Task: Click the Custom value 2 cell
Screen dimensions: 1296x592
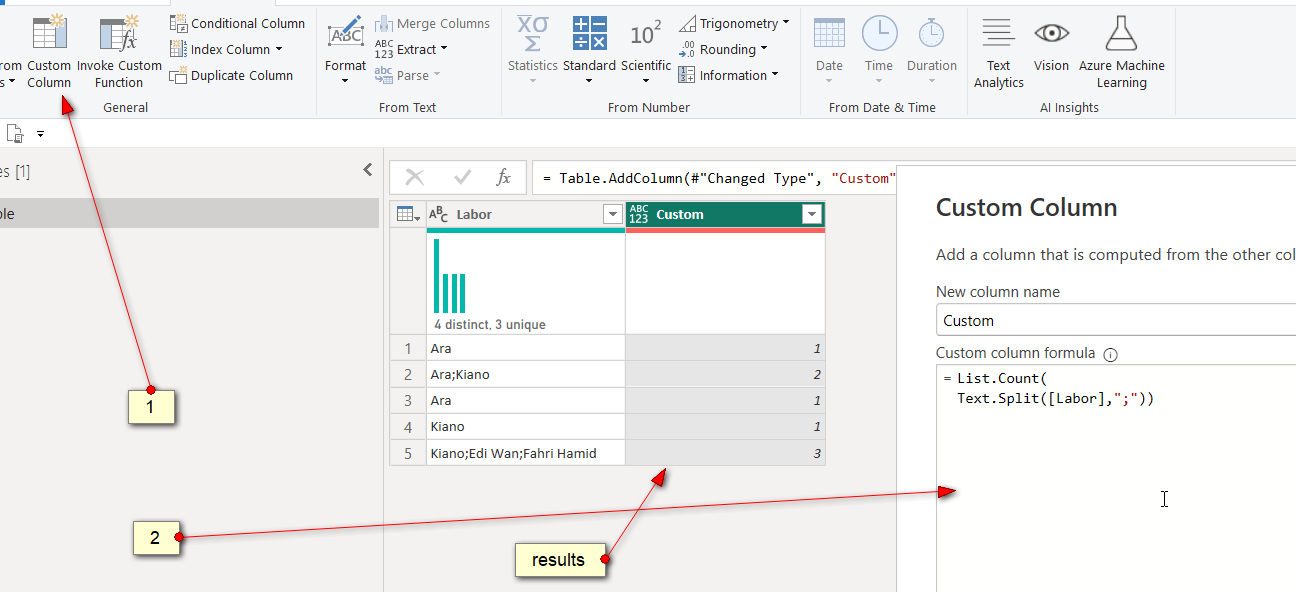Action: click(725, 374)
